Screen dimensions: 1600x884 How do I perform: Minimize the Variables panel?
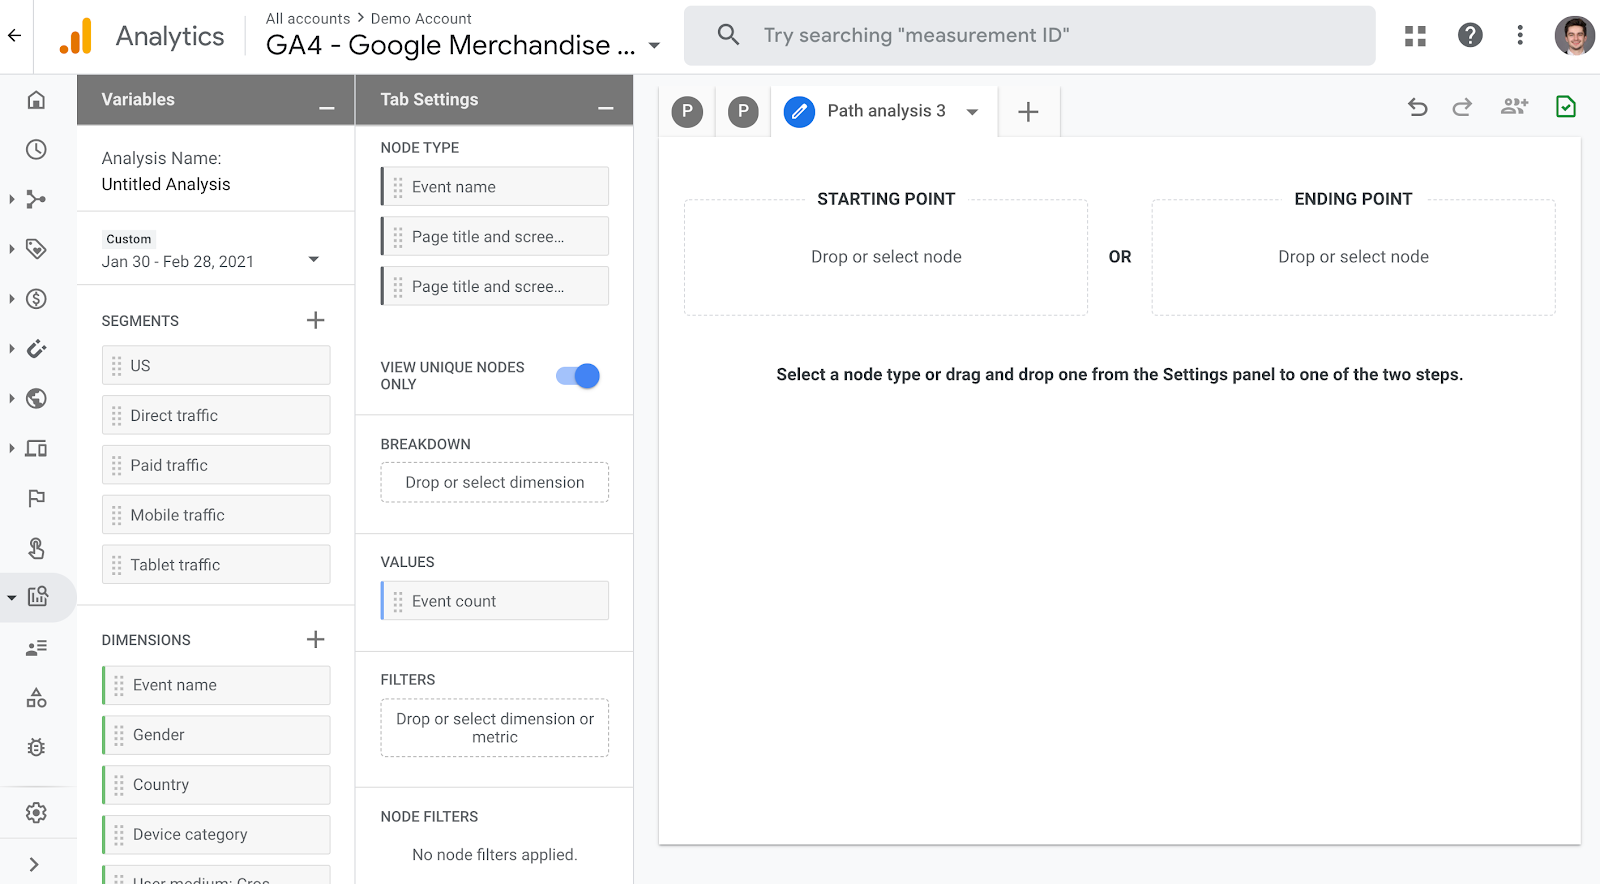point(327,108)
